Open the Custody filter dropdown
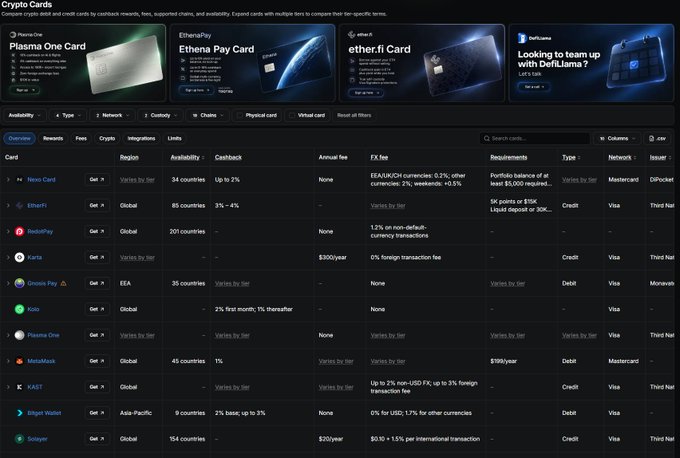 [x=160, y=115]
